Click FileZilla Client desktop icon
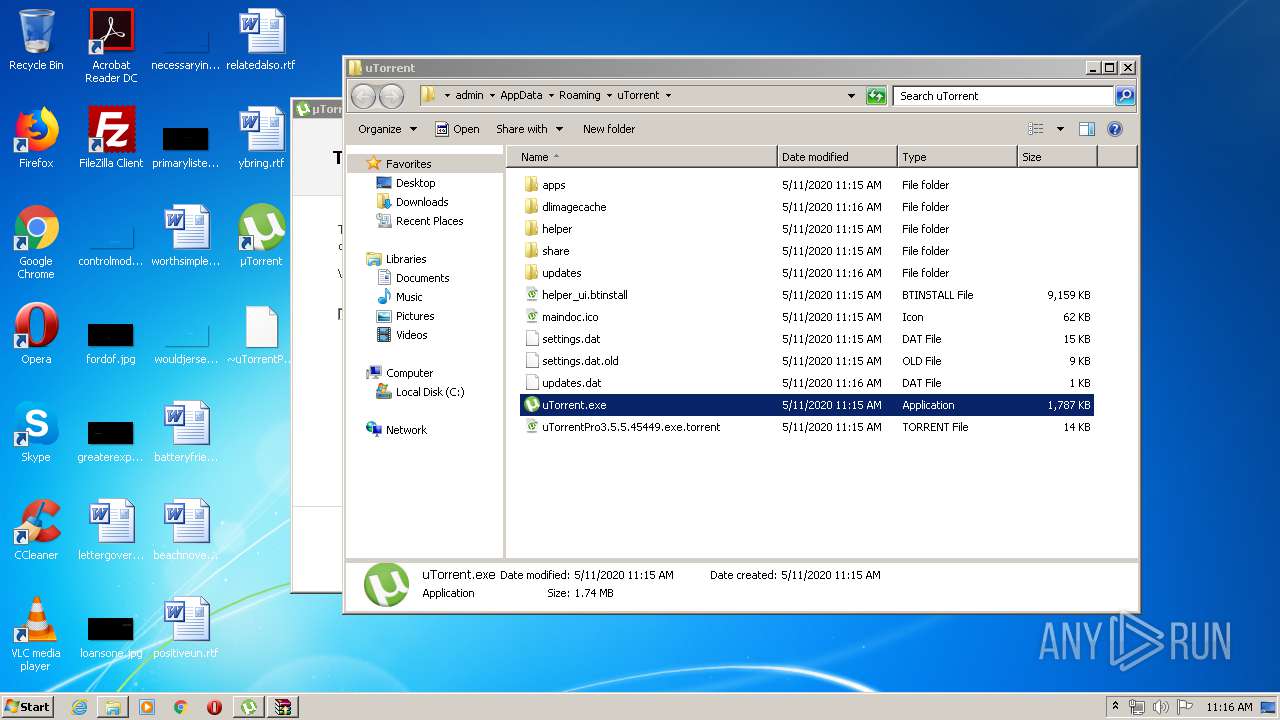The width and height of the screenshot is (1280, 720). [111, 138]
